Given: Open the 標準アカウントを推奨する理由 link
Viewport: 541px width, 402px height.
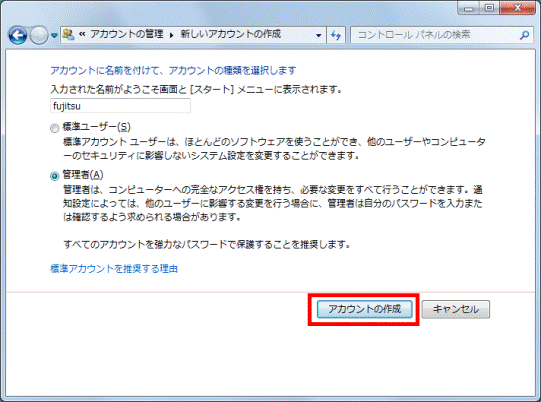Looking at the screenshot, I should pyautogui.click(x=114, y=268).
